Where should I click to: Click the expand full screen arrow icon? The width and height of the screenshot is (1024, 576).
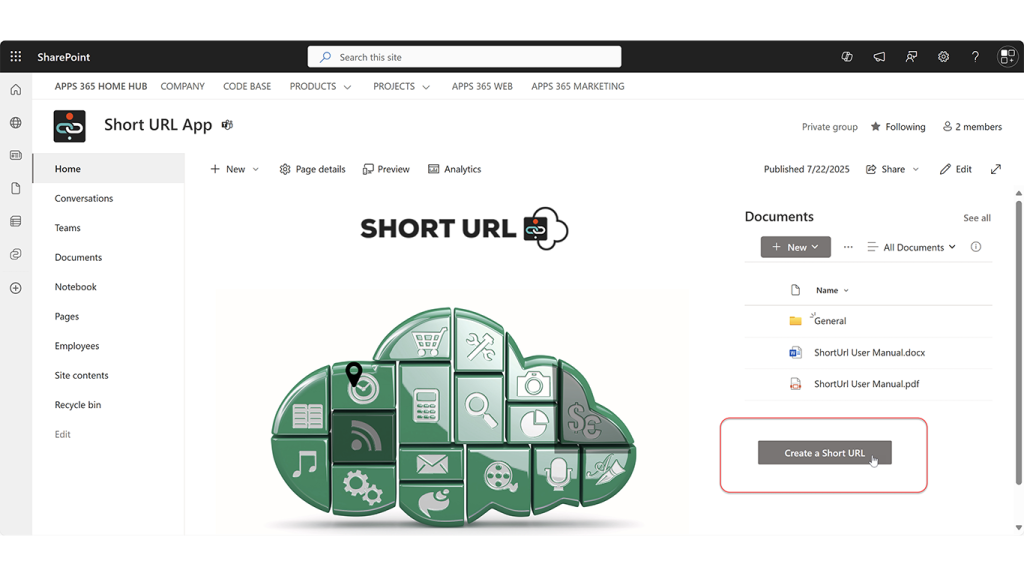click(x=995, y=169)
